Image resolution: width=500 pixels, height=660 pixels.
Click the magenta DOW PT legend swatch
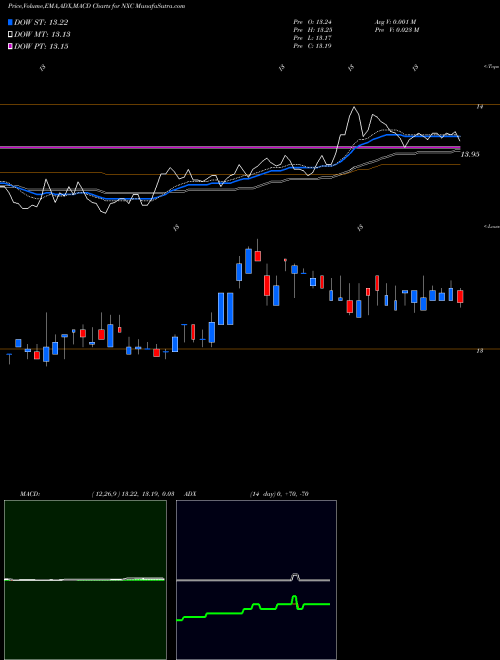coord(10,46)
